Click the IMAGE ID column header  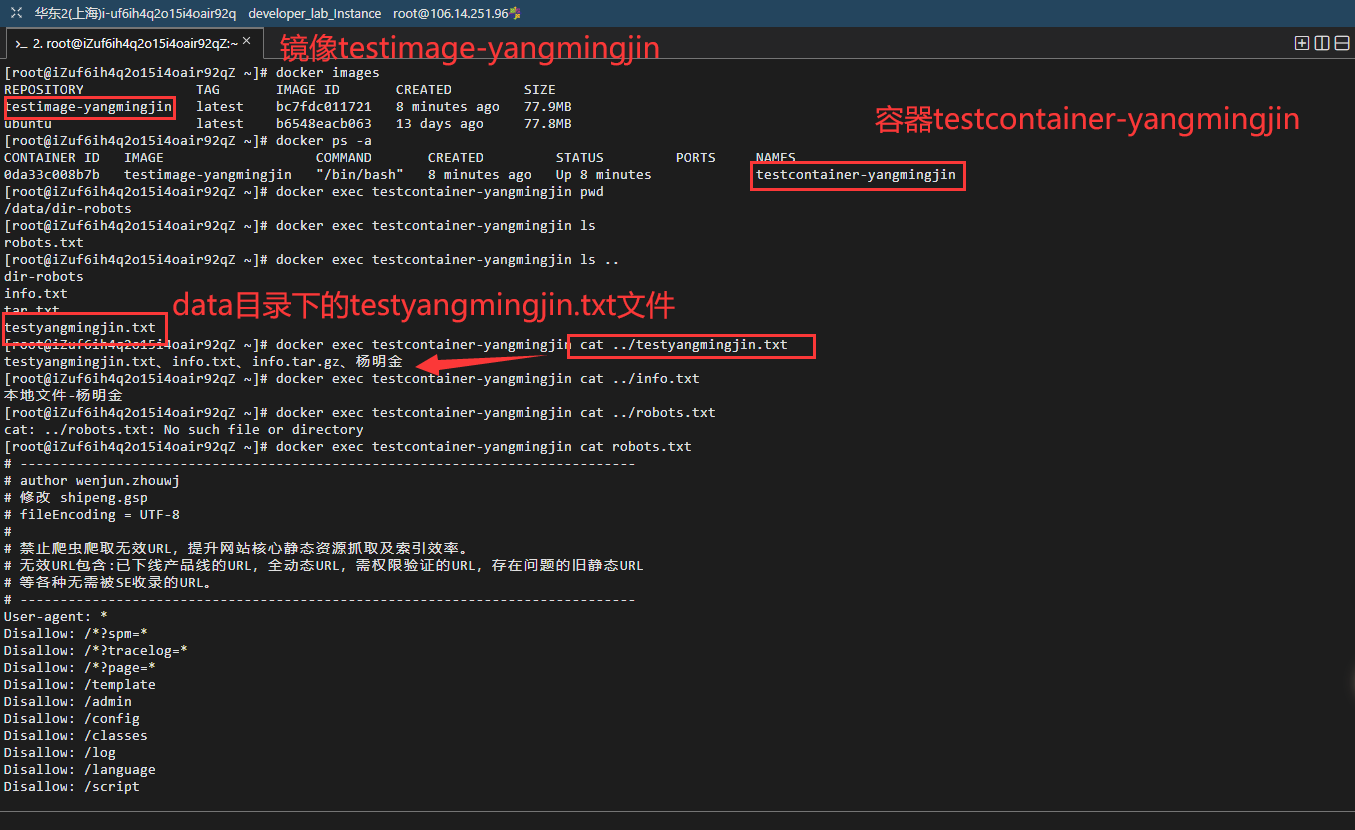click(308, 90)
